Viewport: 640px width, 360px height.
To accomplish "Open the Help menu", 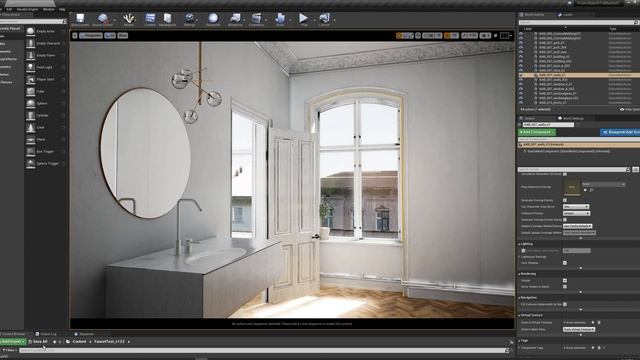I will click(62, 9).
